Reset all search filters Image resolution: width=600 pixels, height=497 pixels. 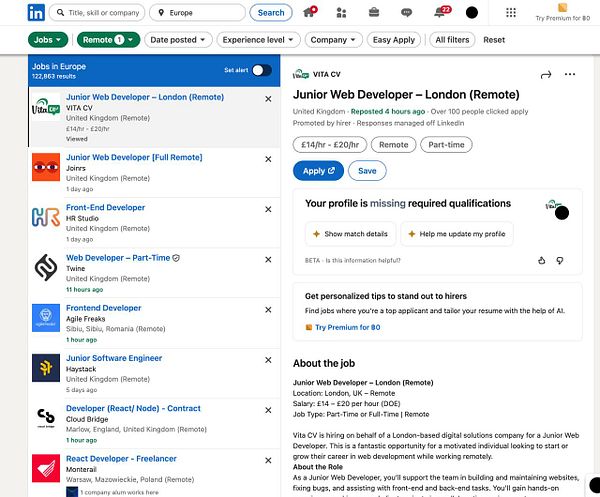pos(494,40)
